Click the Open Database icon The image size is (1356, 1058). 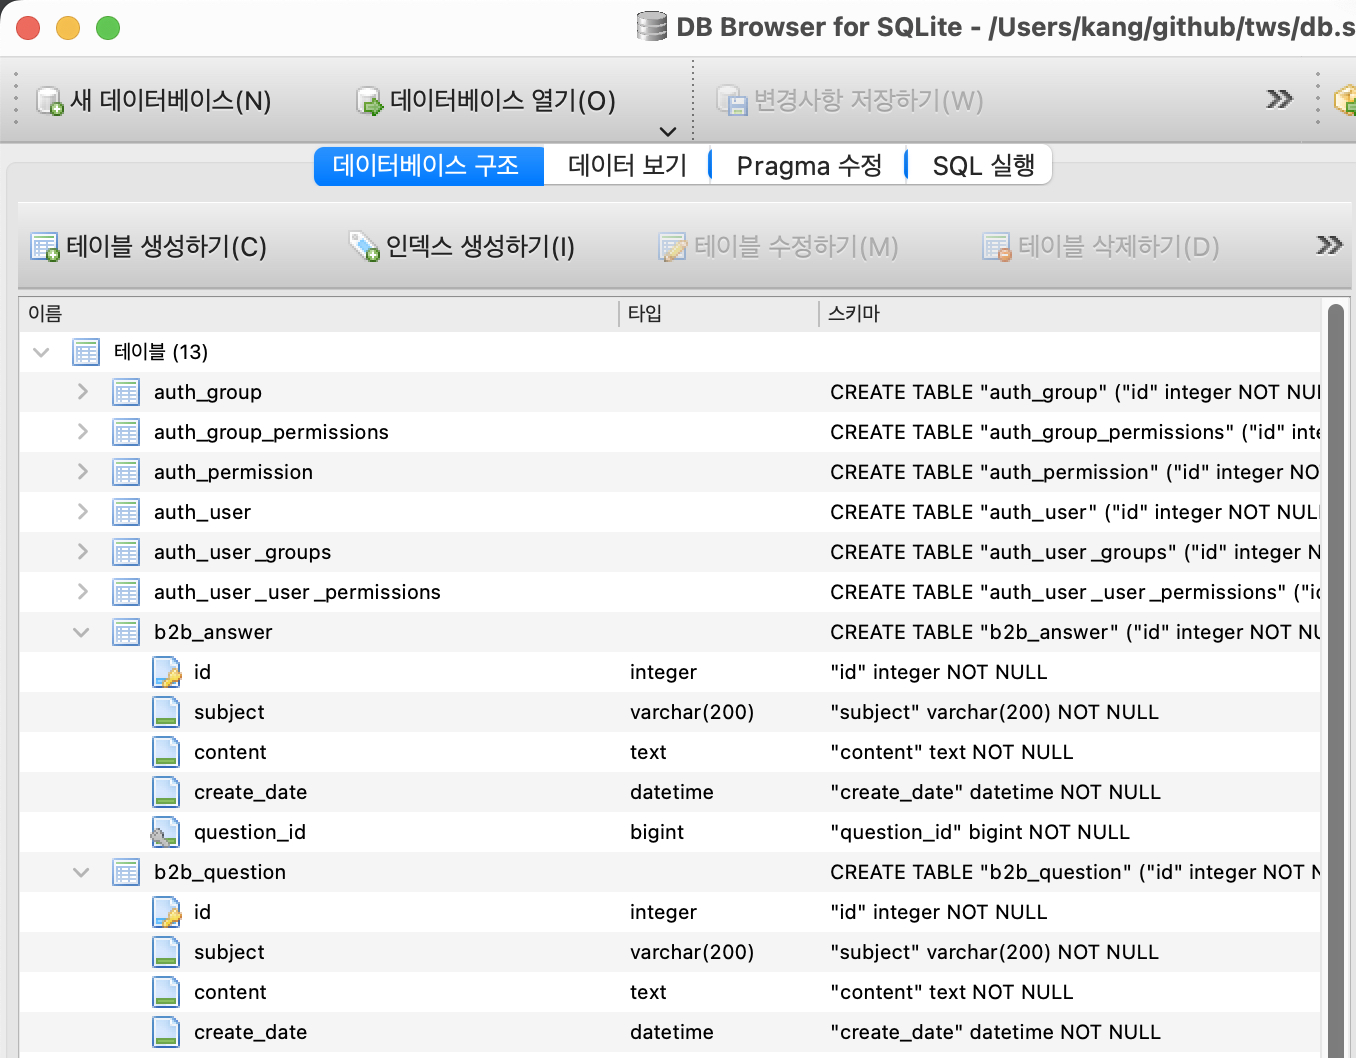click(370, 101)
